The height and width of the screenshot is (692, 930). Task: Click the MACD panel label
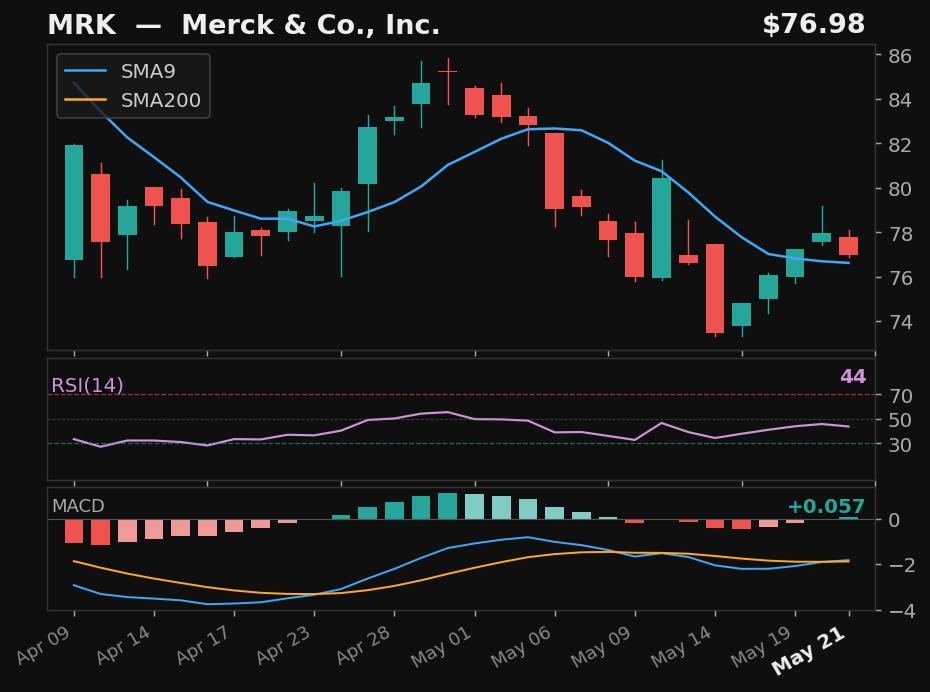(78, 506)
